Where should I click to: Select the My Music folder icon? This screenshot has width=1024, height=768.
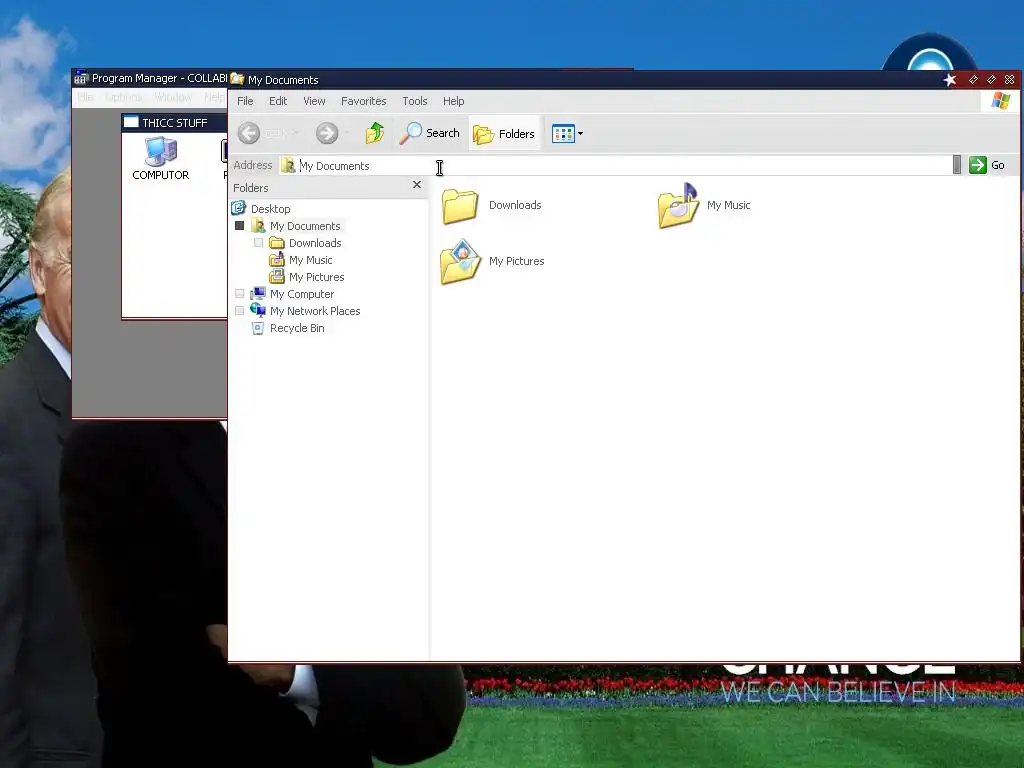pyautogui.click(x=678, y=206)
